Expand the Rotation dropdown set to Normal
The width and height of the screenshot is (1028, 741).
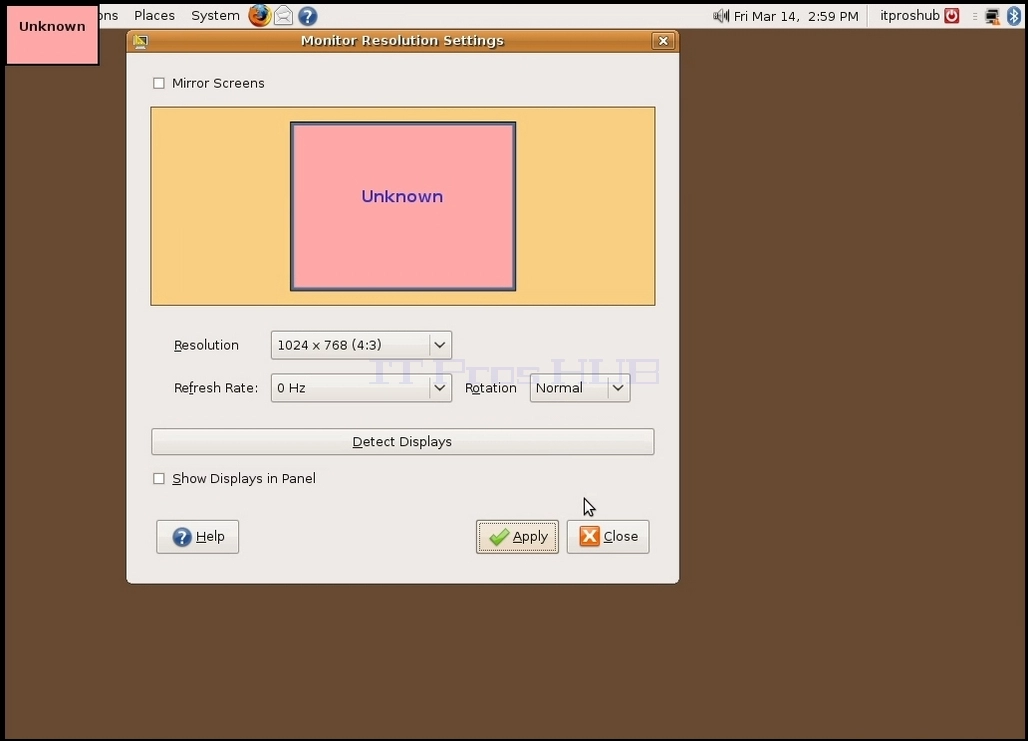[x=580, y=388]
